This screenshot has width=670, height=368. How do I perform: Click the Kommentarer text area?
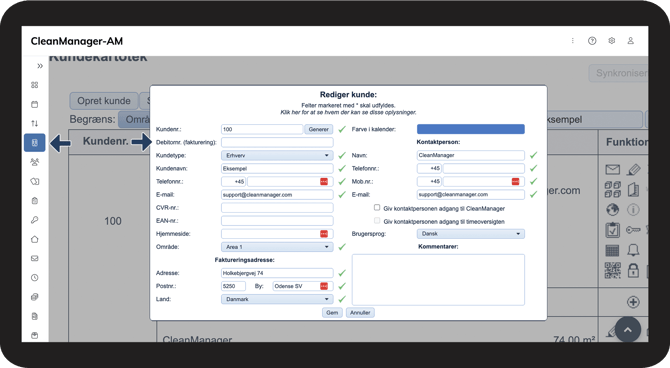click(x=438, y=280)
